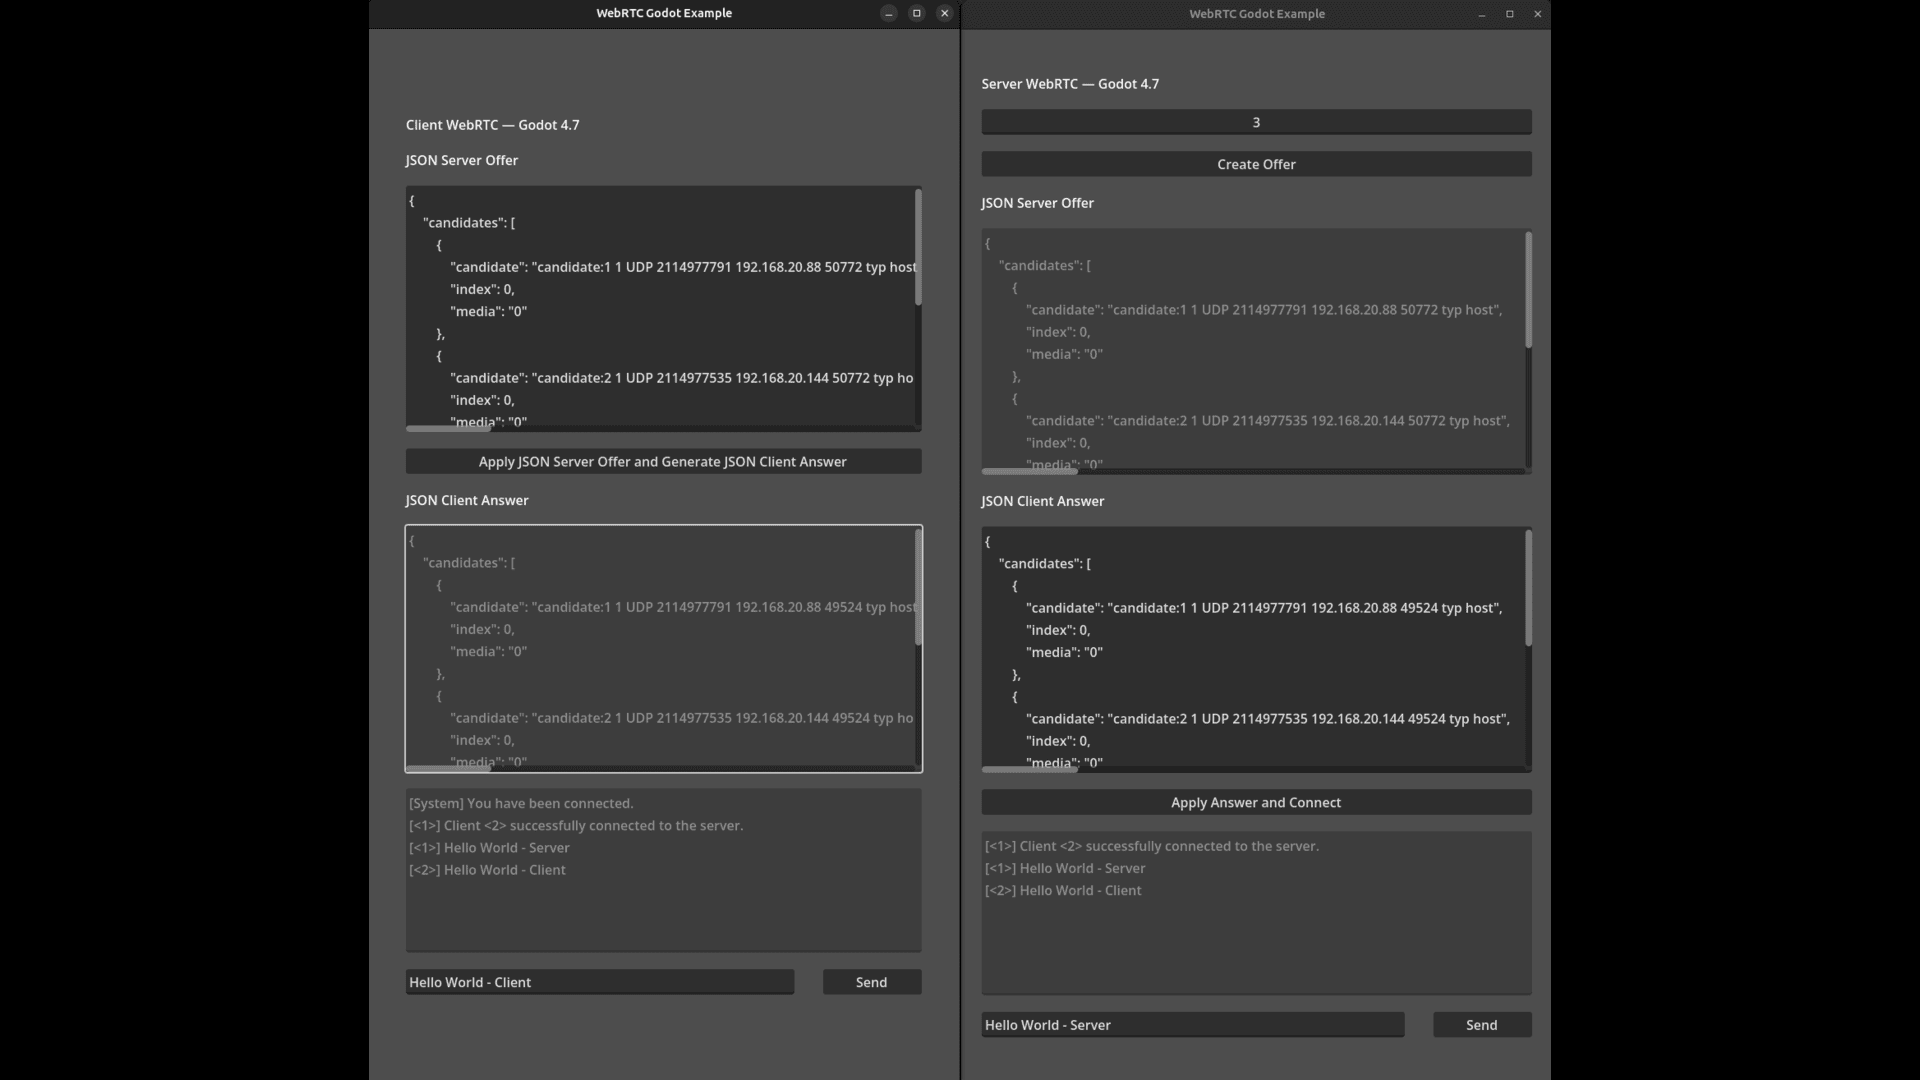
Task: Click the server field showing value 3
Action: pyautogui.click(x=1256, y=122)
